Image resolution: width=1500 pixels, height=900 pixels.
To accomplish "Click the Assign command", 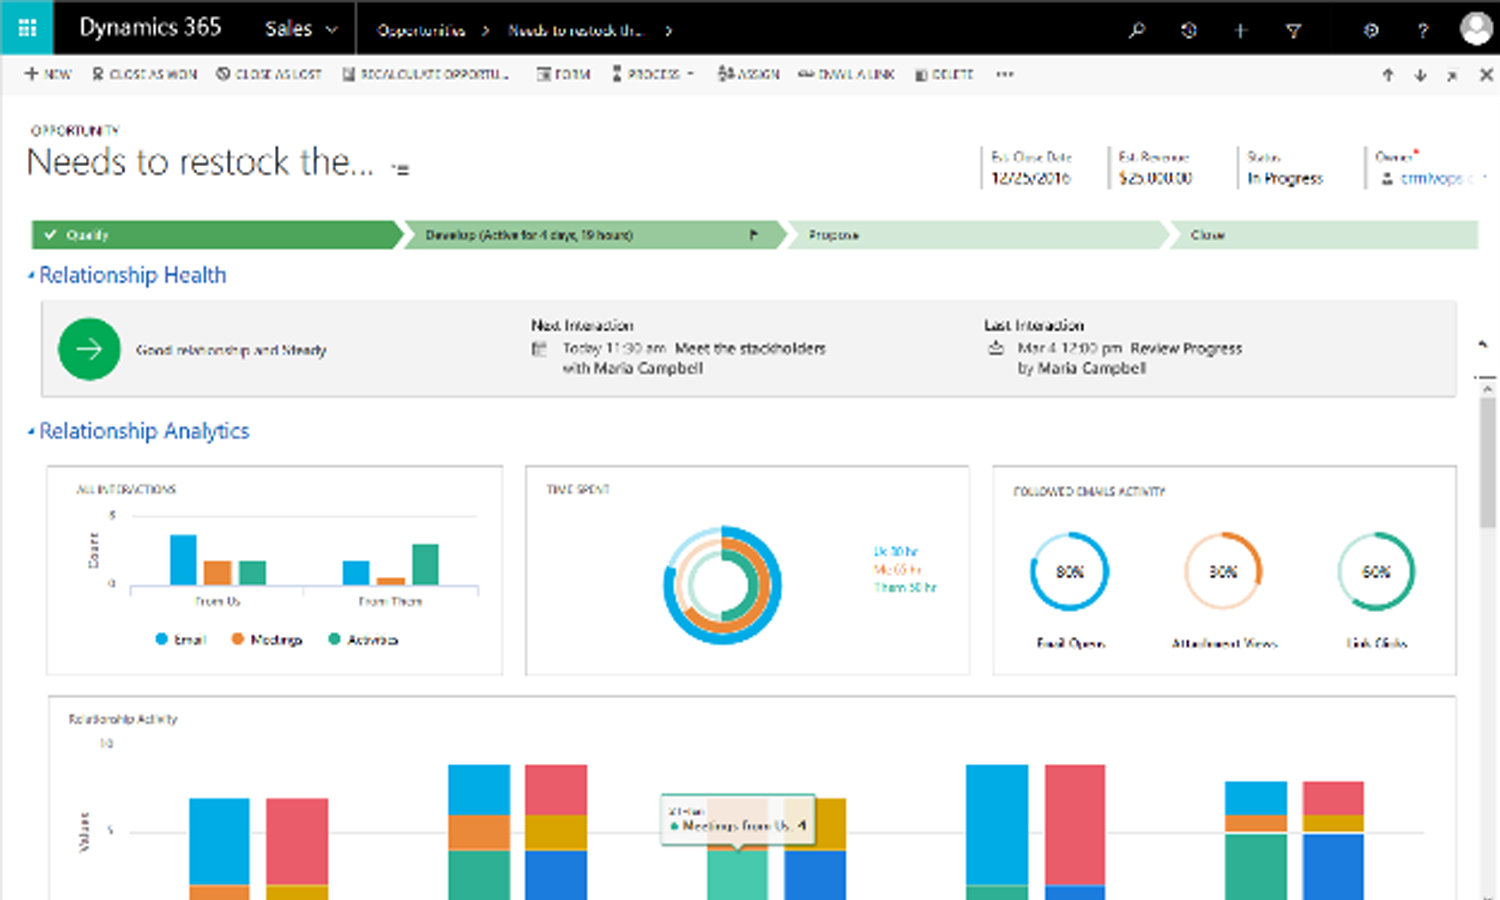I will coord(748,74).
